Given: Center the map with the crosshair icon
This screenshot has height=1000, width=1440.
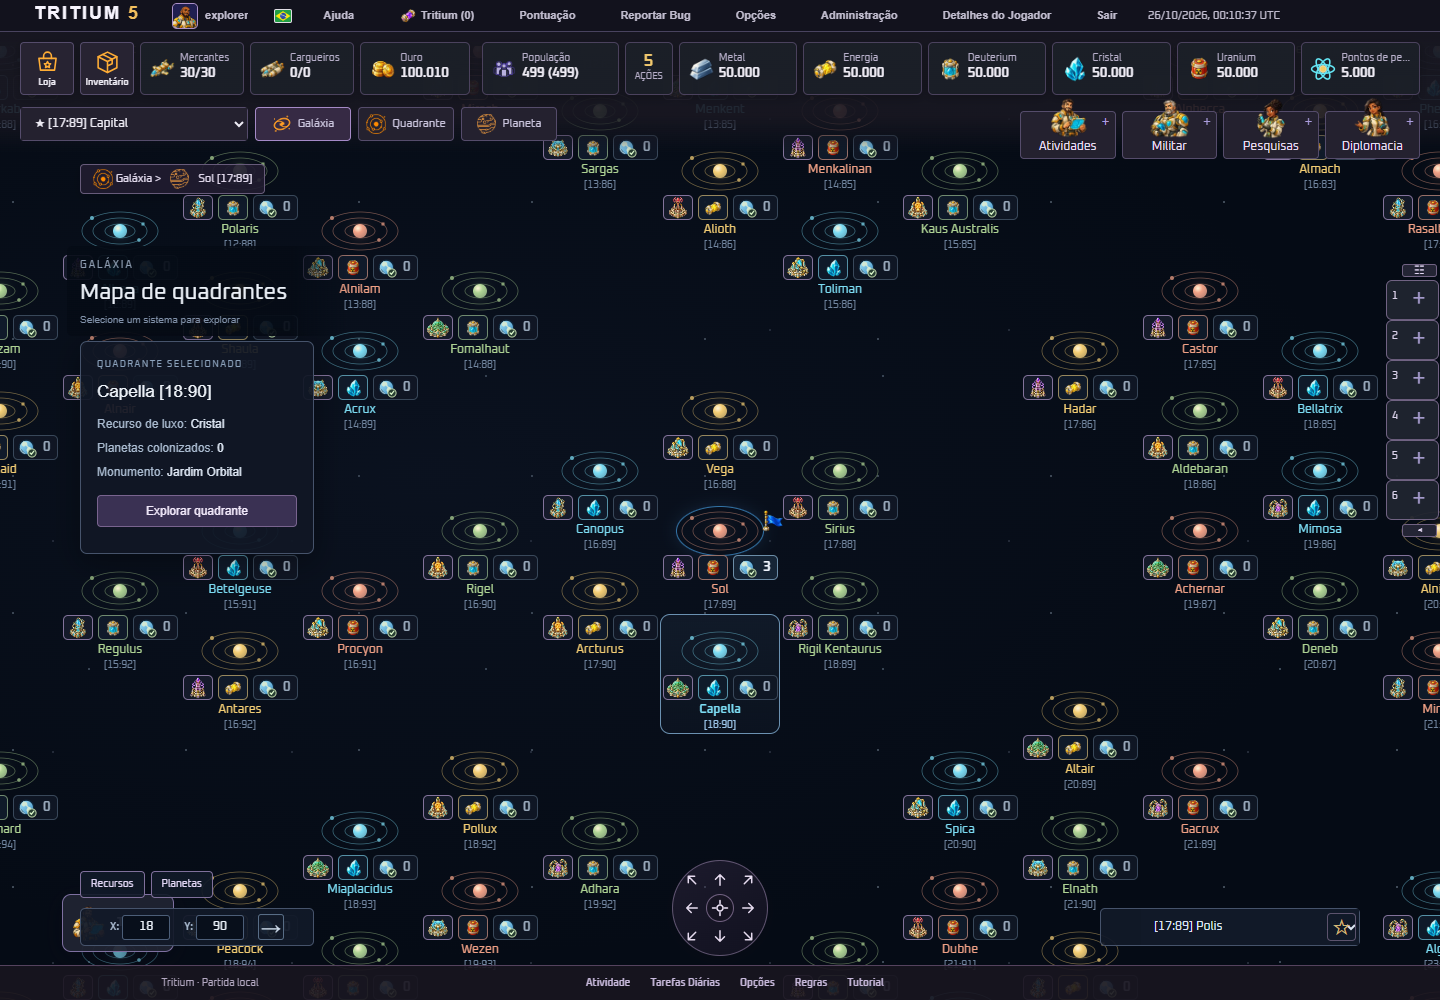Looking at the screenshot, I should 720,908.
